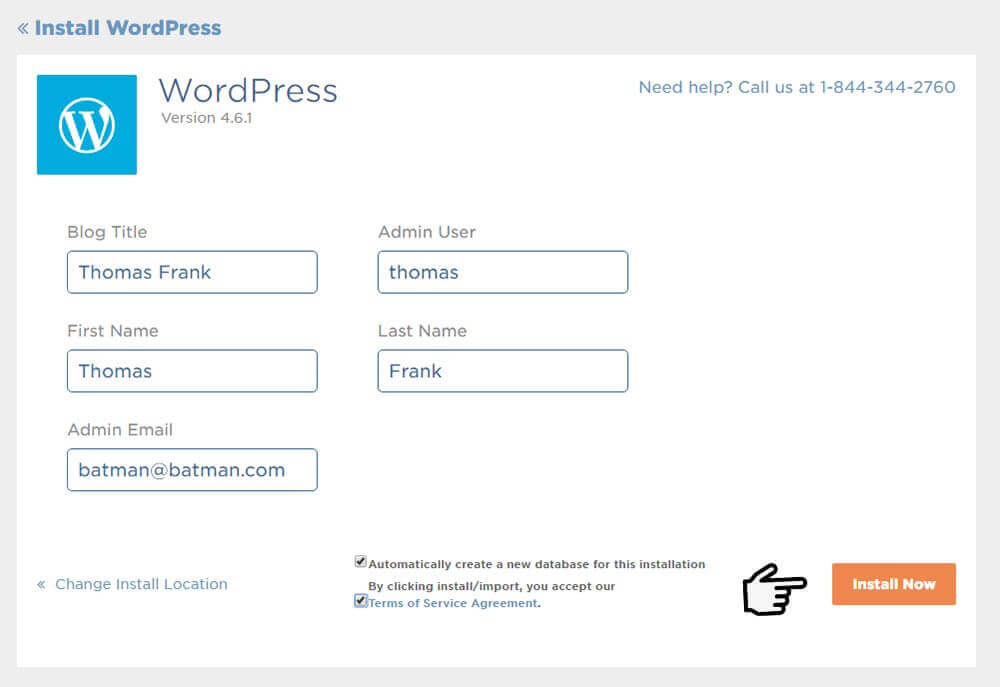The image size is (1000, 687).
Task: Toggle automatically create new database checkbox
Action: pyautogui.click(x=360, y=561)
